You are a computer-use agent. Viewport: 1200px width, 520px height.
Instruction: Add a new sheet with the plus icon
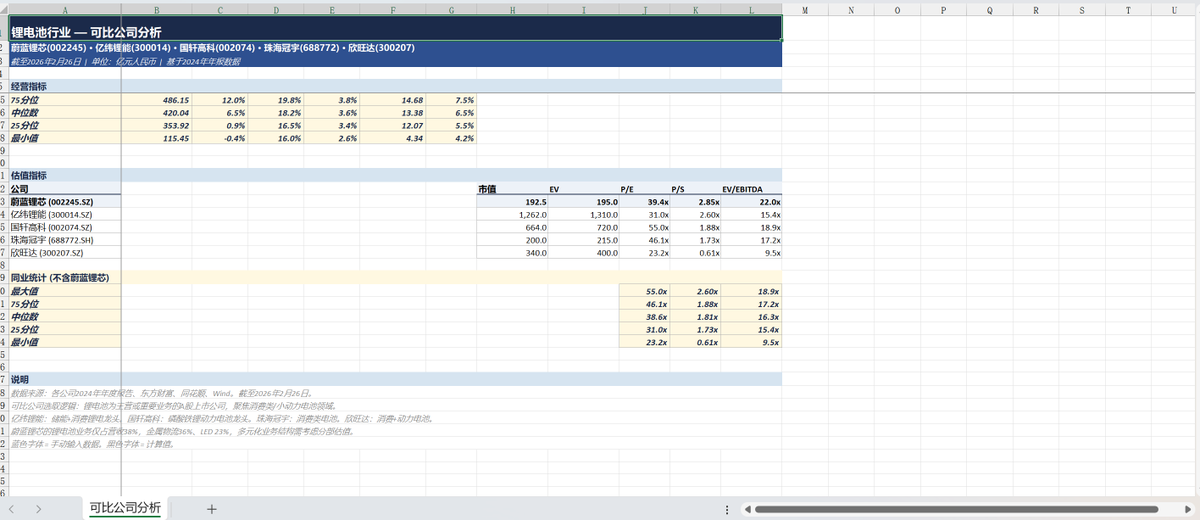click(211, 508)
